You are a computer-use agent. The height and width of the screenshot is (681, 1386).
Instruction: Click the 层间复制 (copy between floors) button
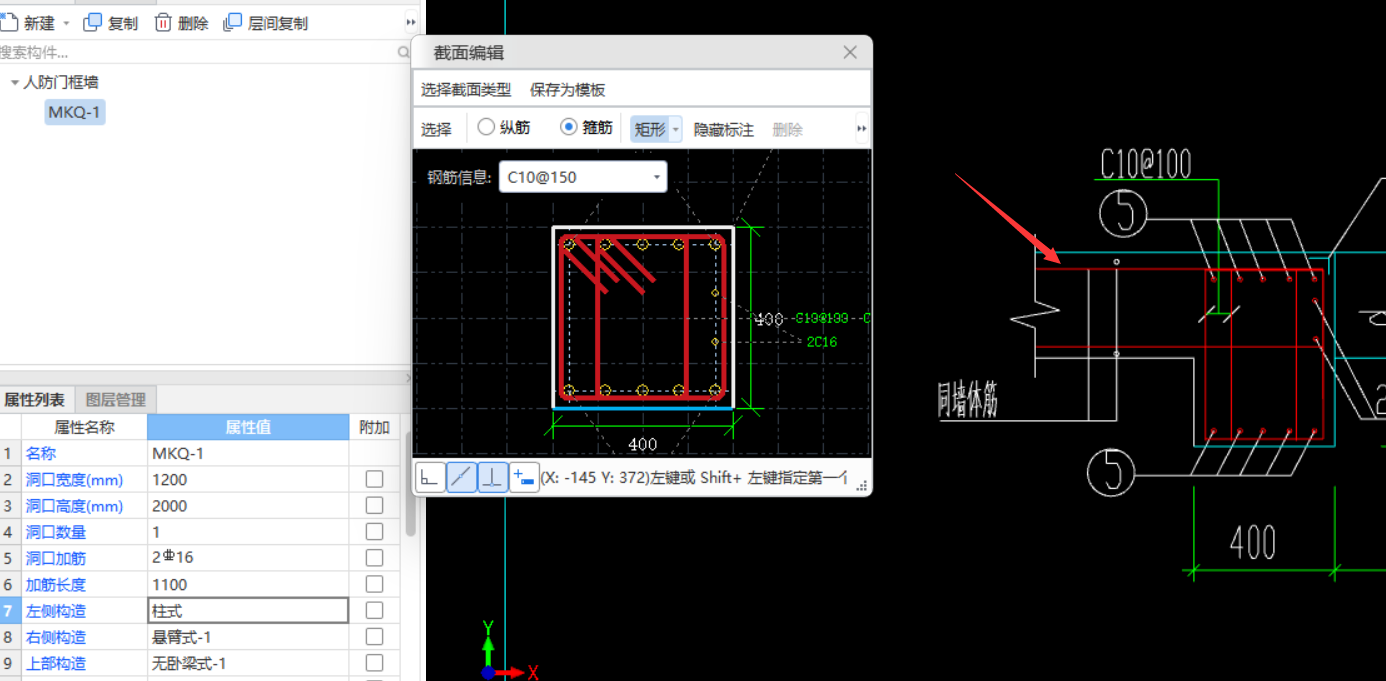point(266,23)
